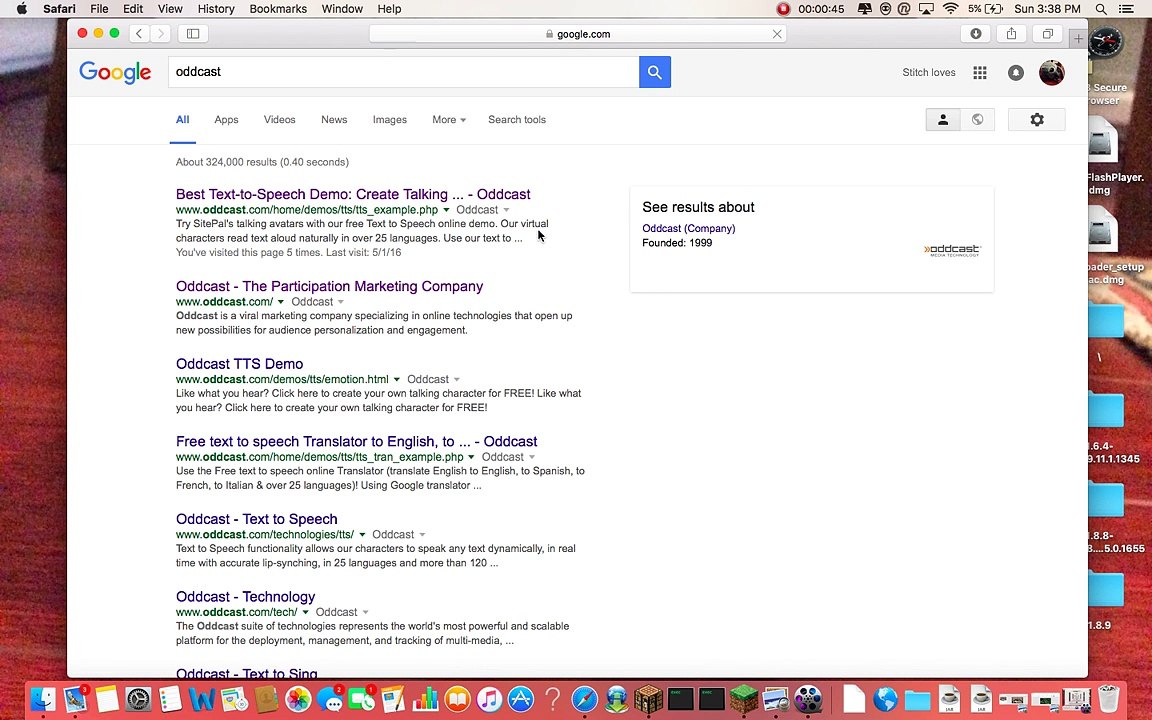Open the File menu
1152x720 pixels.
99,9
